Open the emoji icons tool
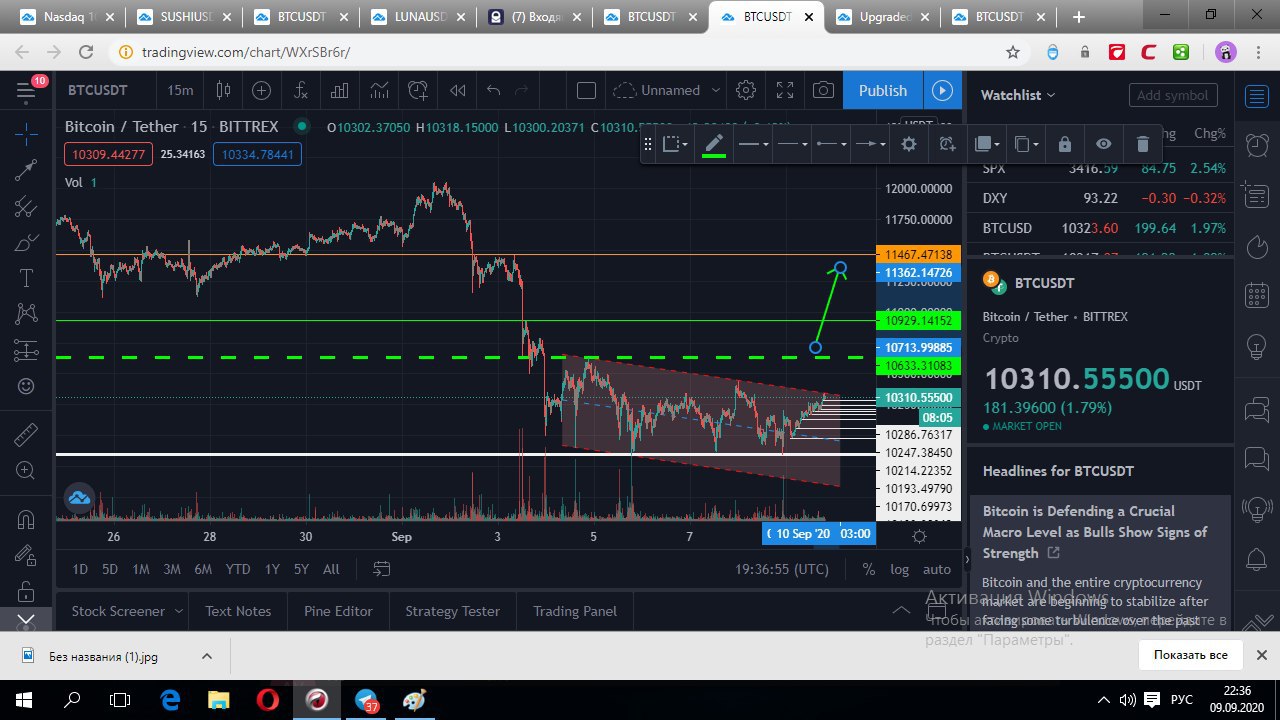This screenshot has width=1280, height=720. click(x=26, y=386)
